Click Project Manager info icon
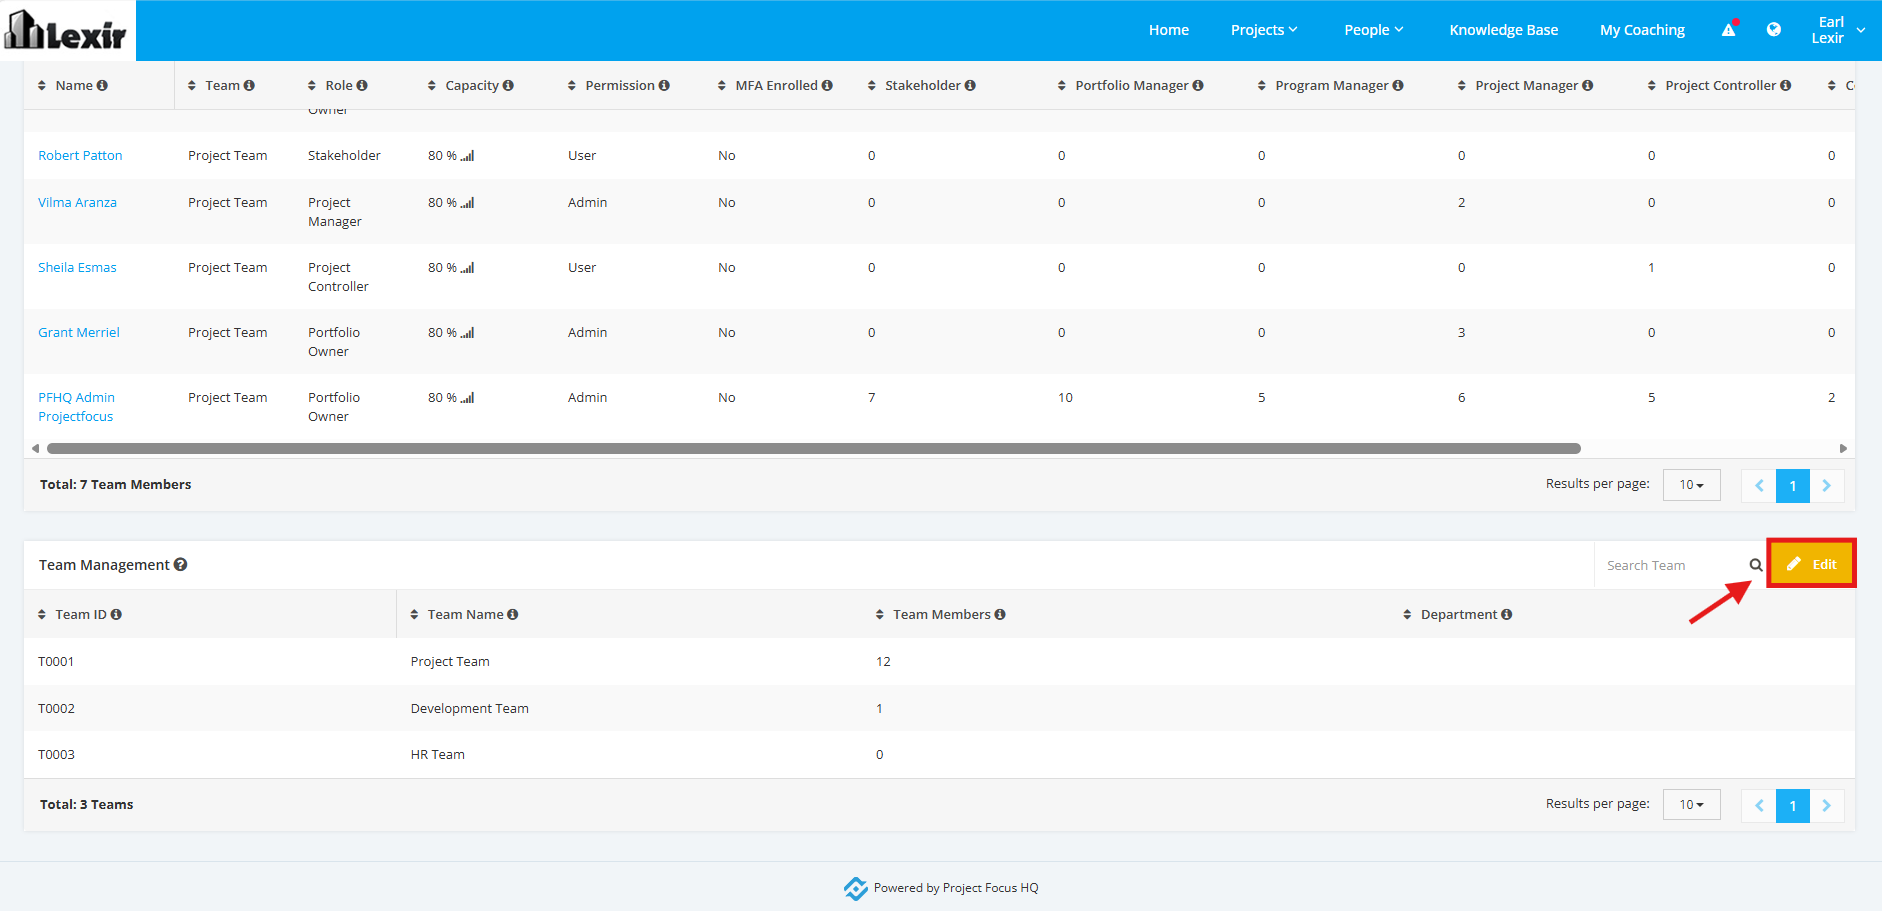Image resolution: width=1882 pixels, height=911 pixels. [1588, 86]
